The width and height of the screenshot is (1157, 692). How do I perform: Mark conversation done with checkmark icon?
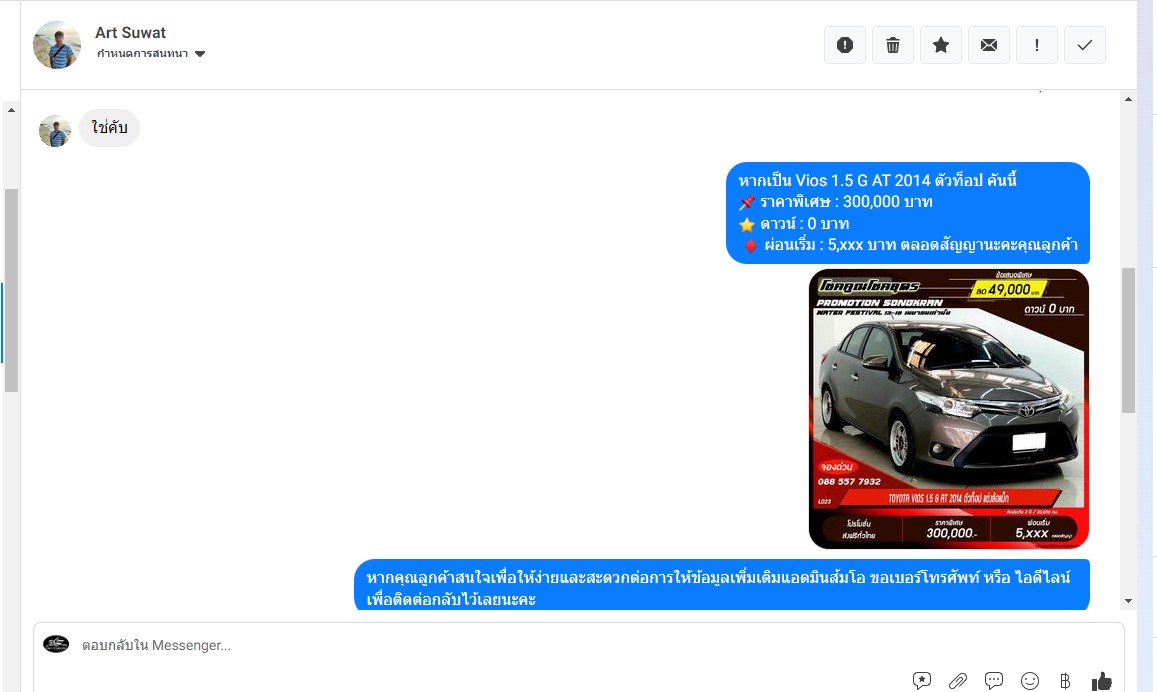click(1085, 45)
